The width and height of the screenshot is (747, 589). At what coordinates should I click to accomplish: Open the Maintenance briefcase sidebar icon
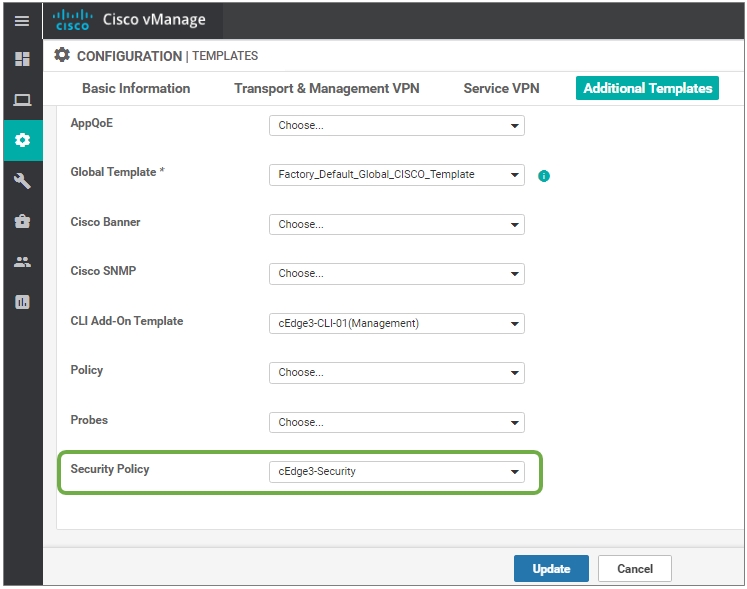pos(22,221)
